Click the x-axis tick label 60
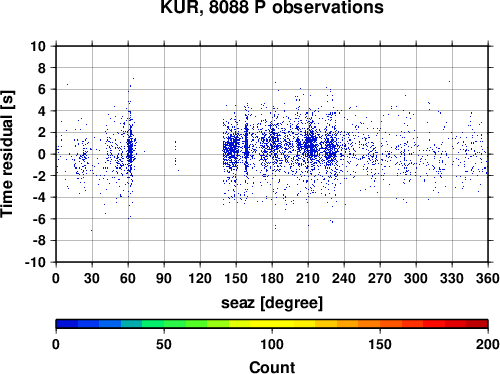Image resolution: width=500 pixels, height=374 pixels. click(128, 278)
